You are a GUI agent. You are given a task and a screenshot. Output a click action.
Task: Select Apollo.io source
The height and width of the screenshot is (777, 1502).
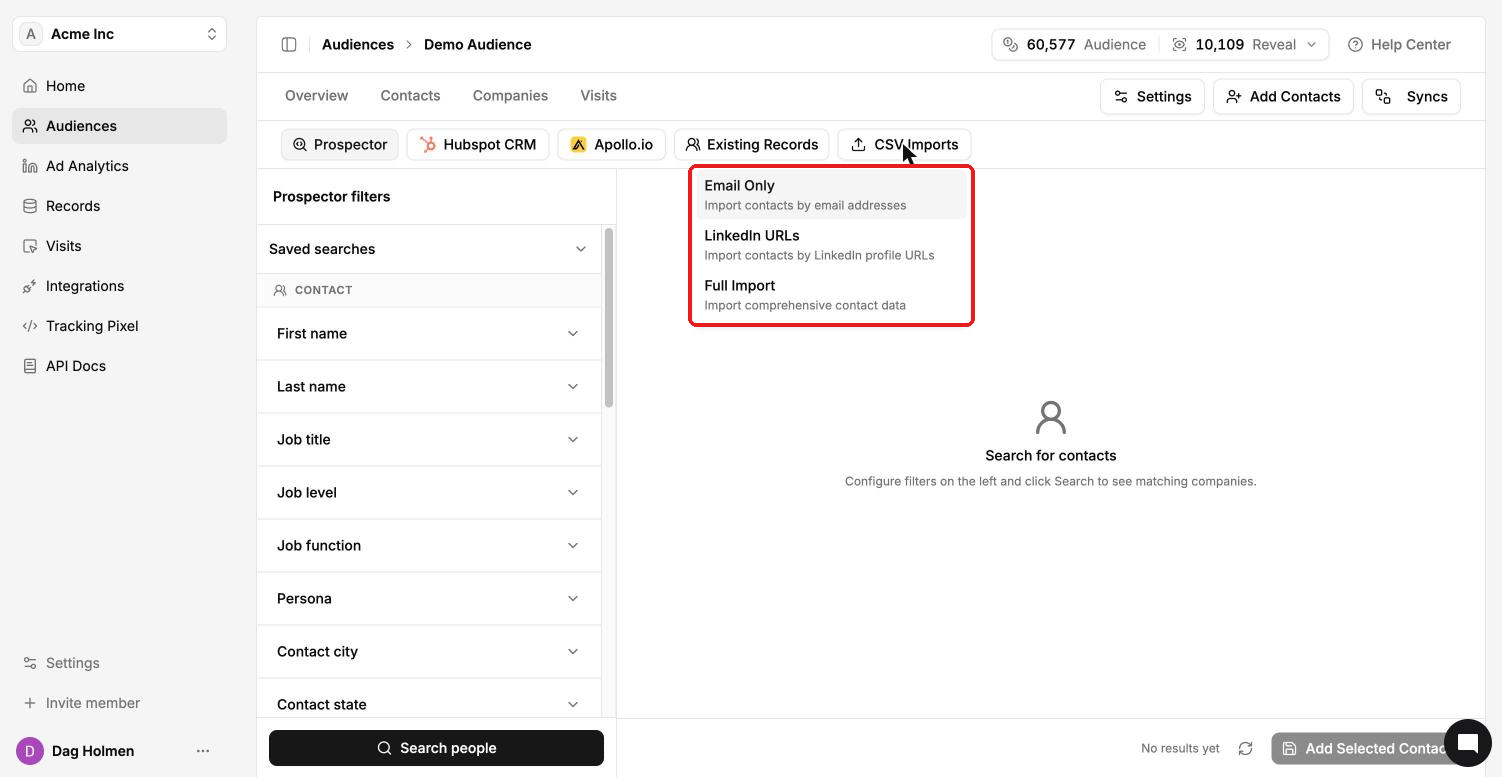point(611,144)
